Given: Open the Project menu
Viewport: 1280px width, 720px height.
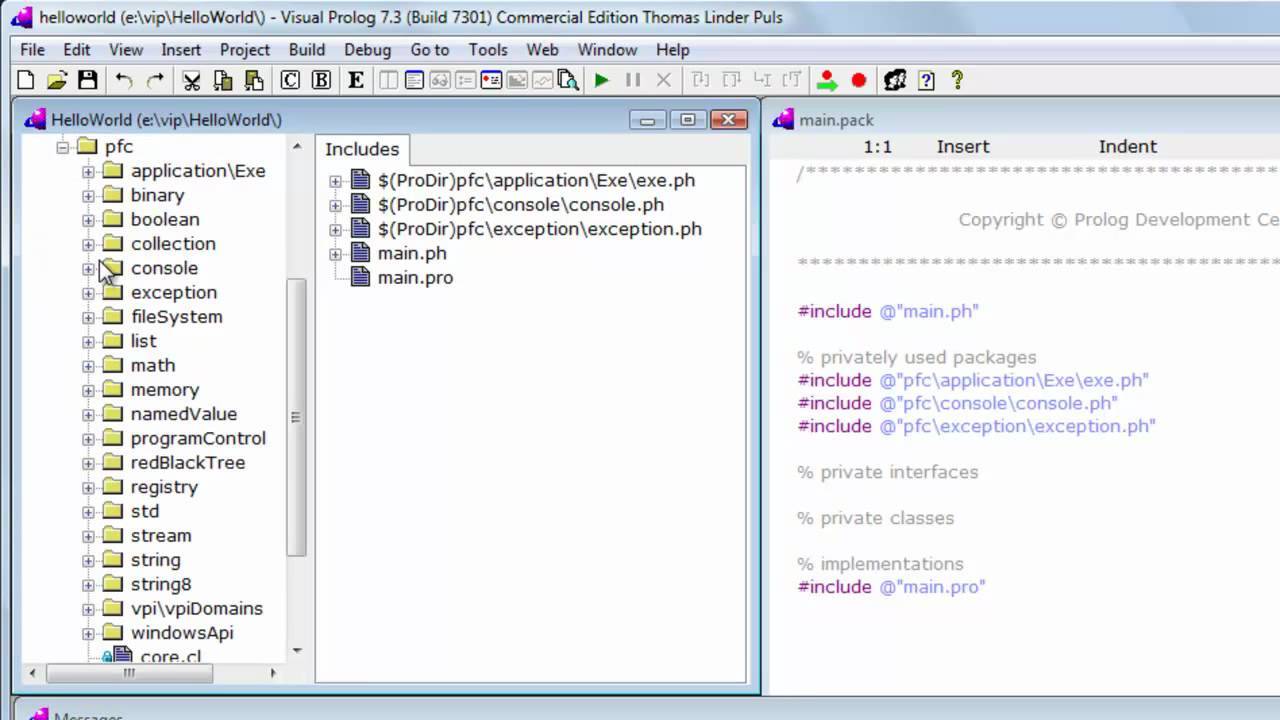Looking at the screenshot, I should 245,49.
